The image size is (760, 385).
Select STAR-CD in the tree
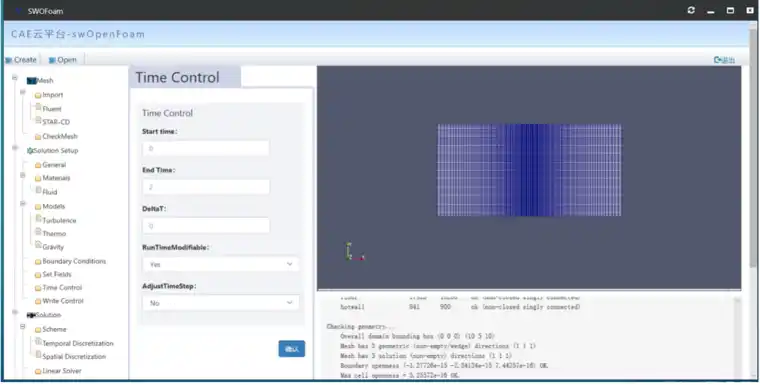coord(56,122)
